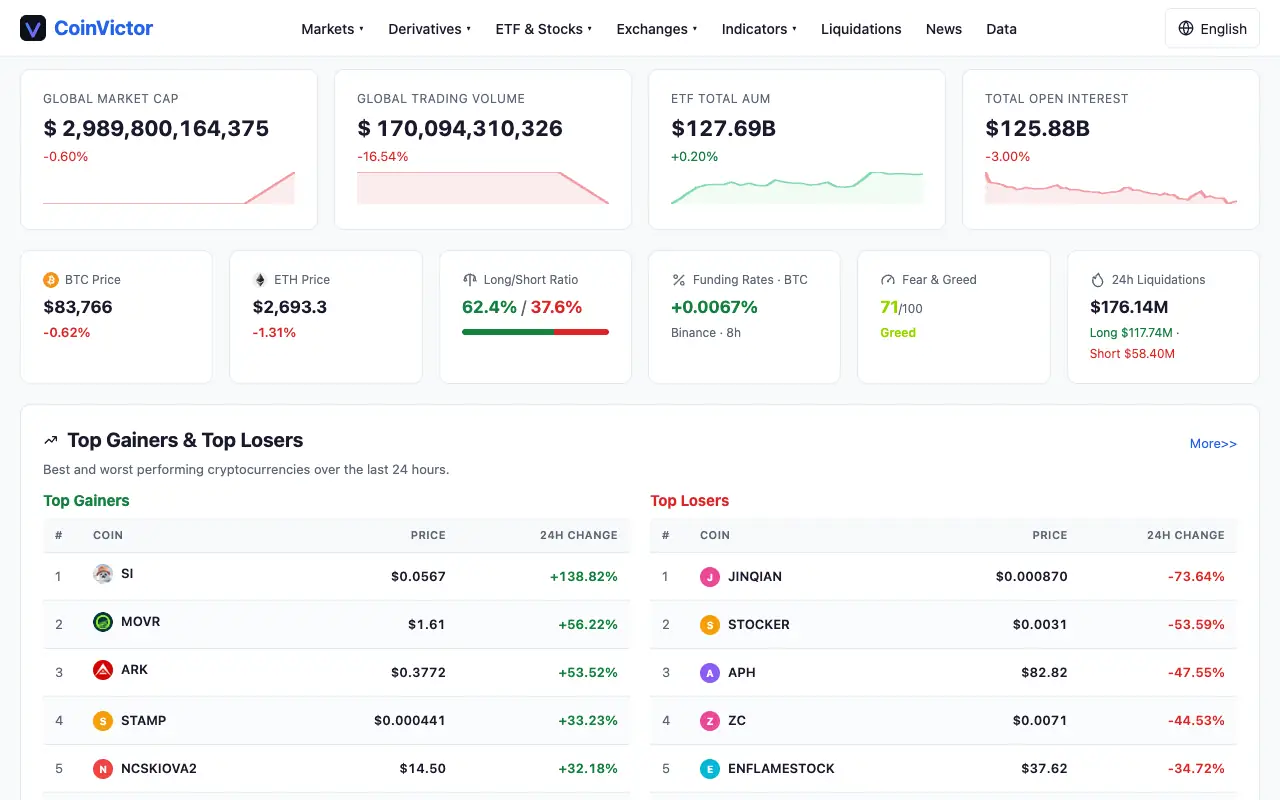Image resolution: width=1280 pixels, height=800 pixels.
Task: Click the Greed sentiment label
Action: [898, 333]
